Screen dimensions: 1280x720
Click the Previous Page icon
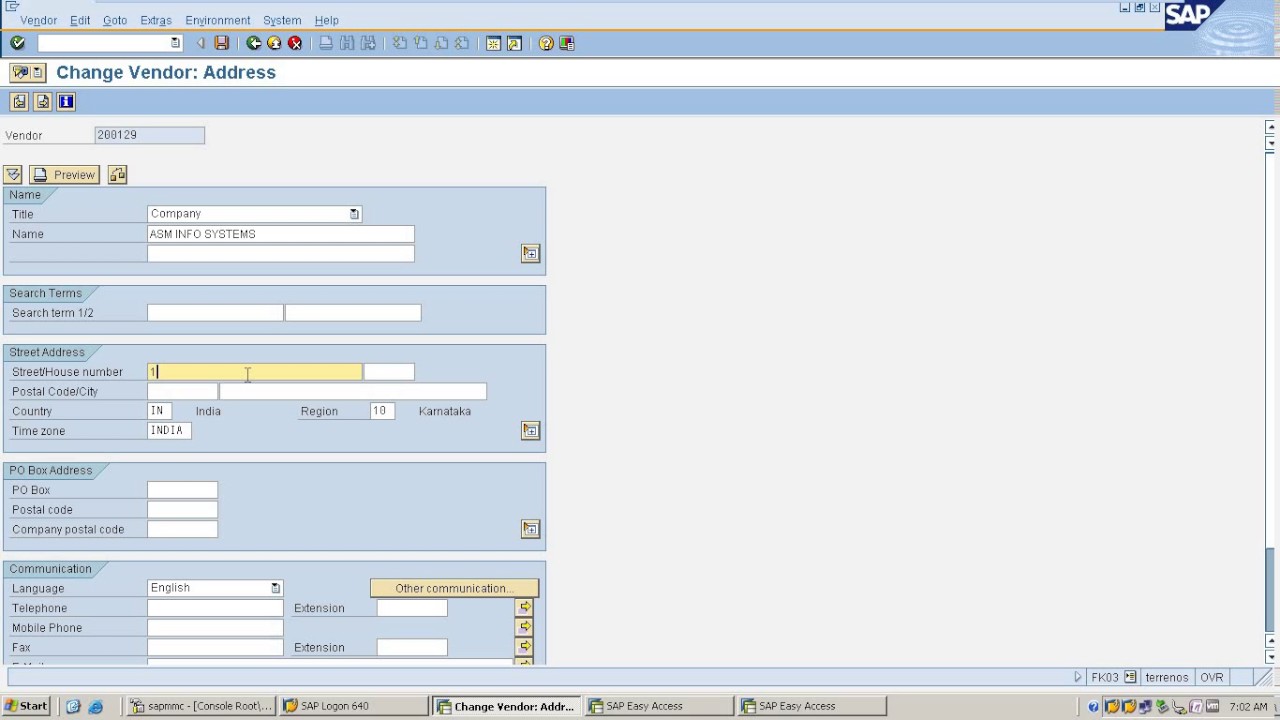click(x=420, y=43)
